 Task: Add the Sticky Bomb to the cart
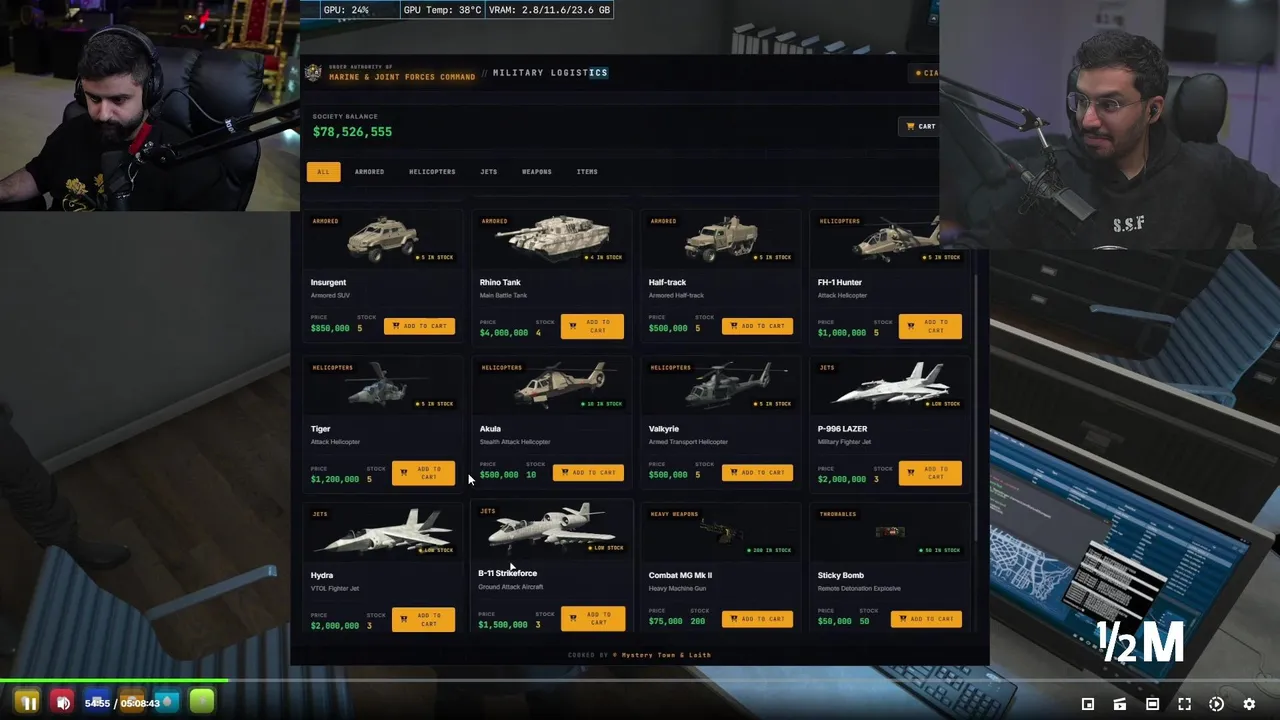coord(926,619)
